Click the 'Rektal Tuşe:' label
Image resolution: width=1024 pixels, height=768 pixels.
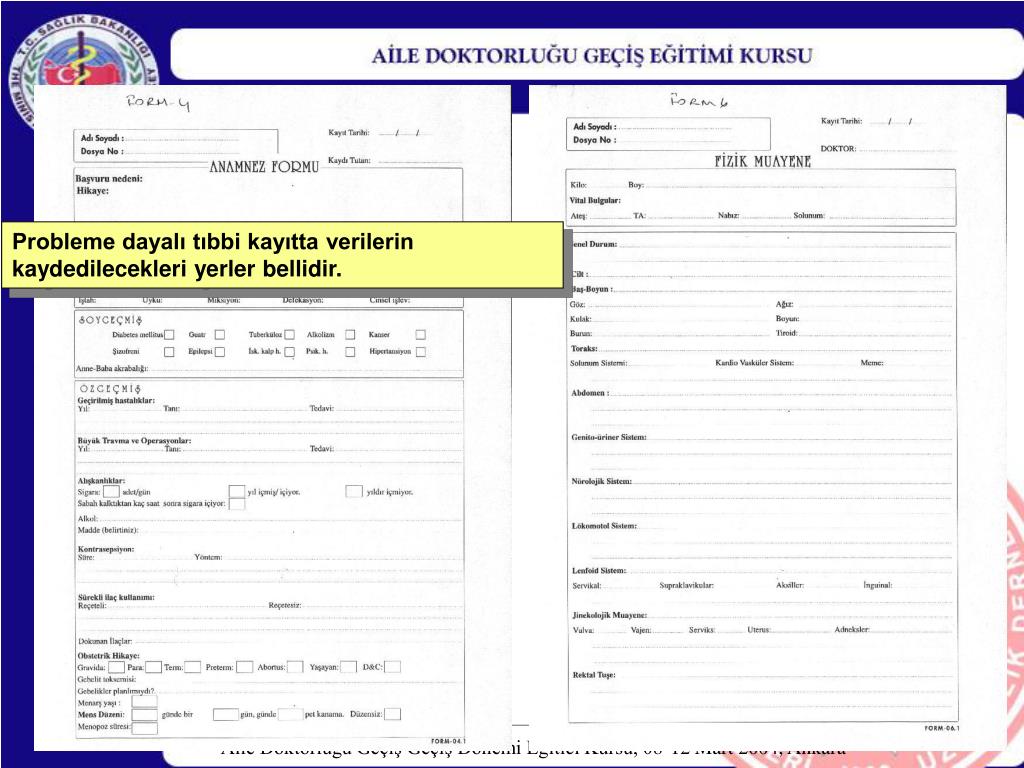(594, 675)
